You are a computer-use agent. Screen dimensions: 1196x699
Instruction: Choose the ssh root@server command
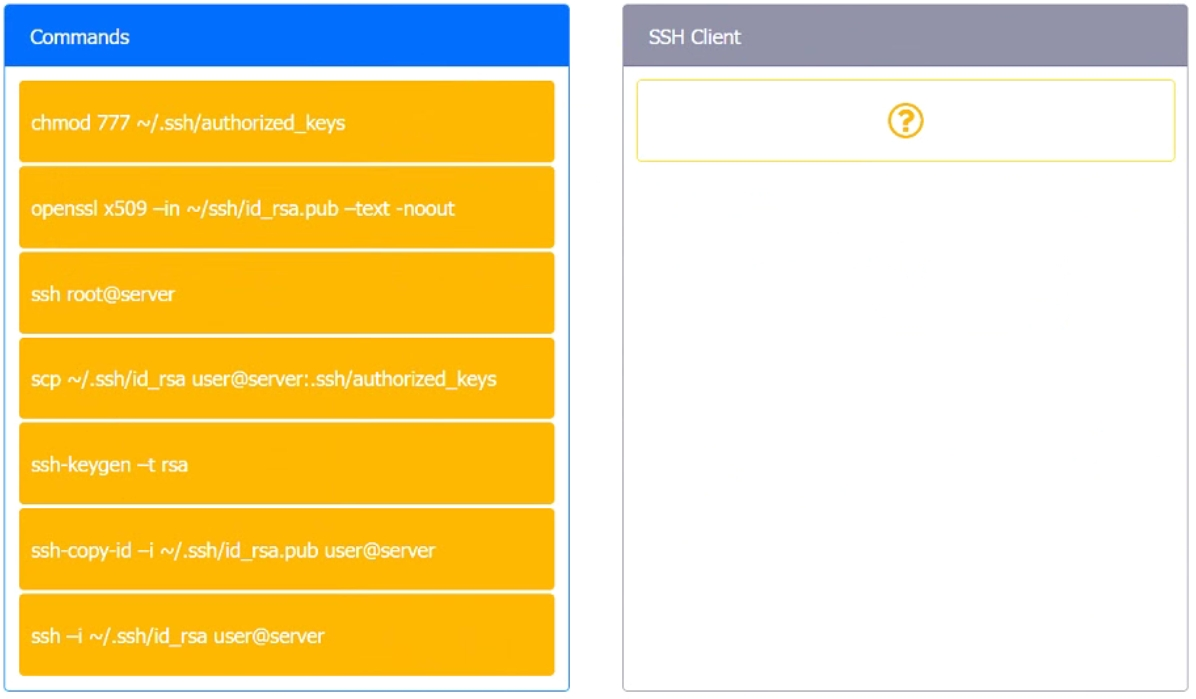click(287, 293)
